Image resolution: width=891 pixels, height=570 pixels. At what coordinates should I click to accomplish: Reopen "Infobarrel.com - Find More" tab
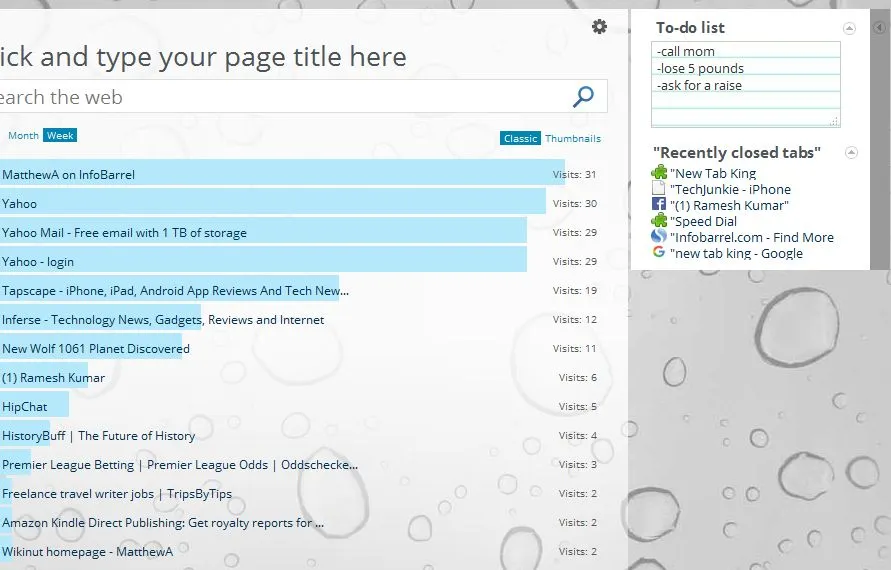[x=752, y=237]
